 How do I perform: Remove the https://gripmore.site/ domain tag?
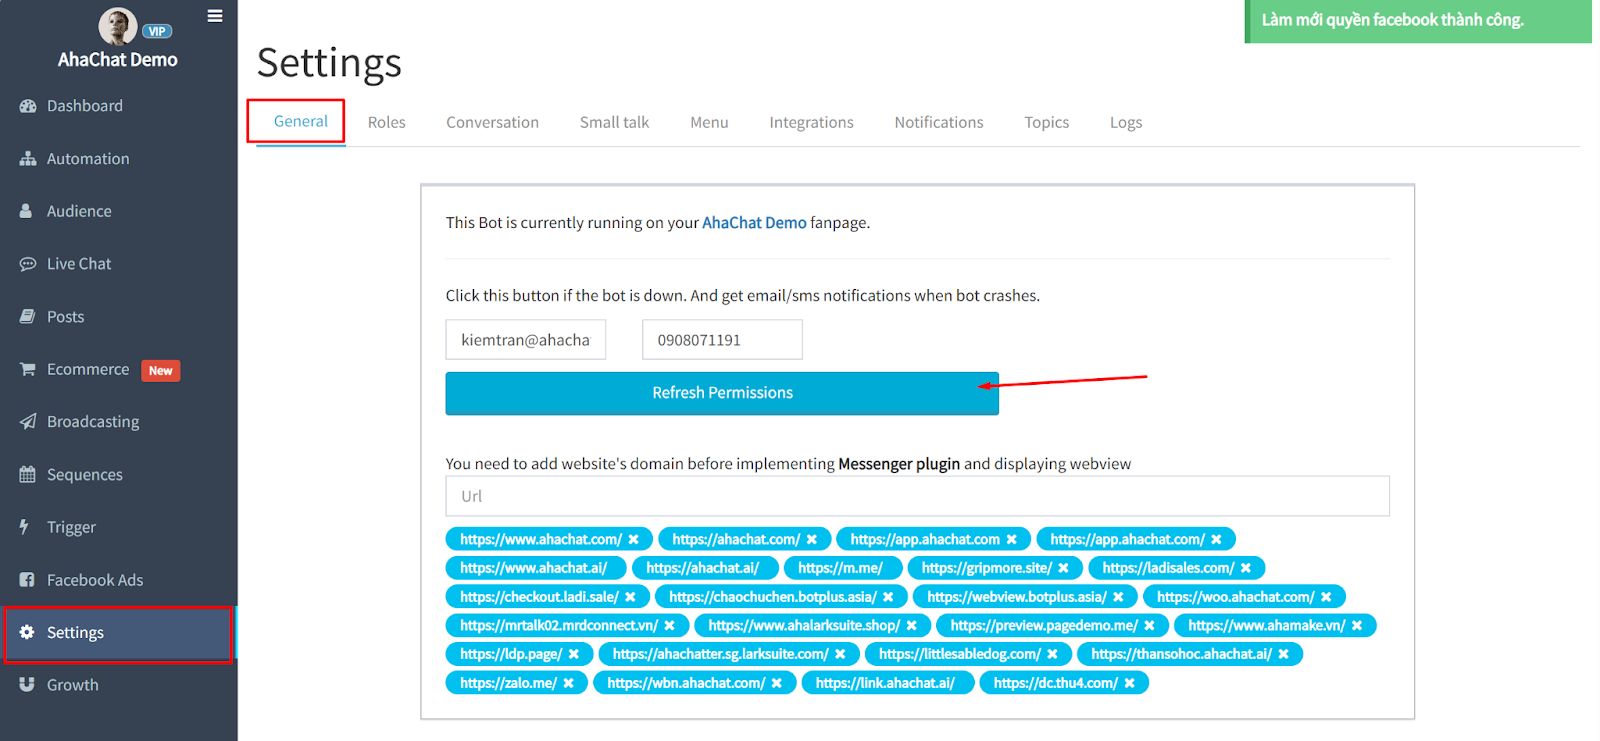click(1064, 568)
